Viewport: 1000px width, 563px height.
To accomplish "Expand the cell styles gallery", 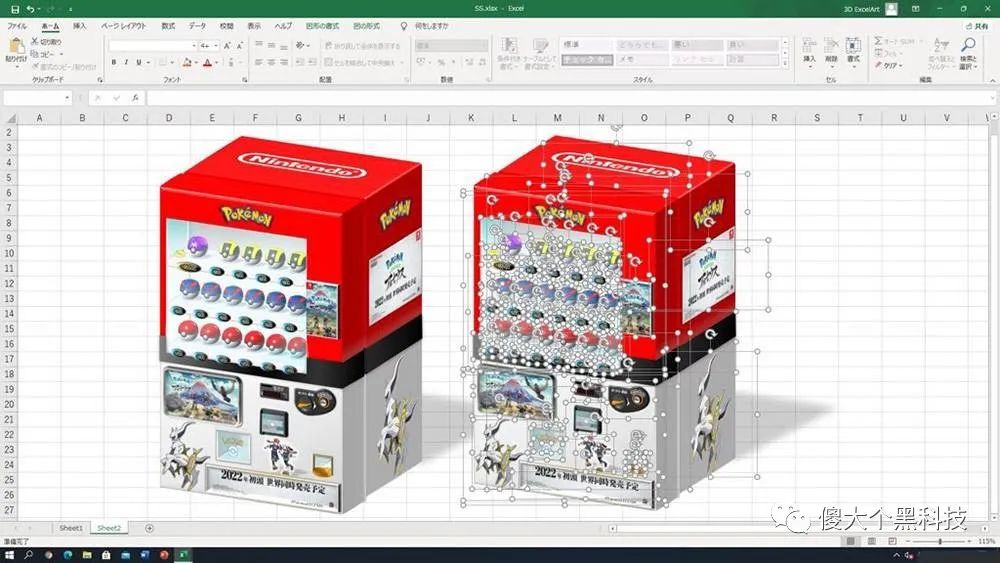I will pyautogui.click(x=786, y=63).
